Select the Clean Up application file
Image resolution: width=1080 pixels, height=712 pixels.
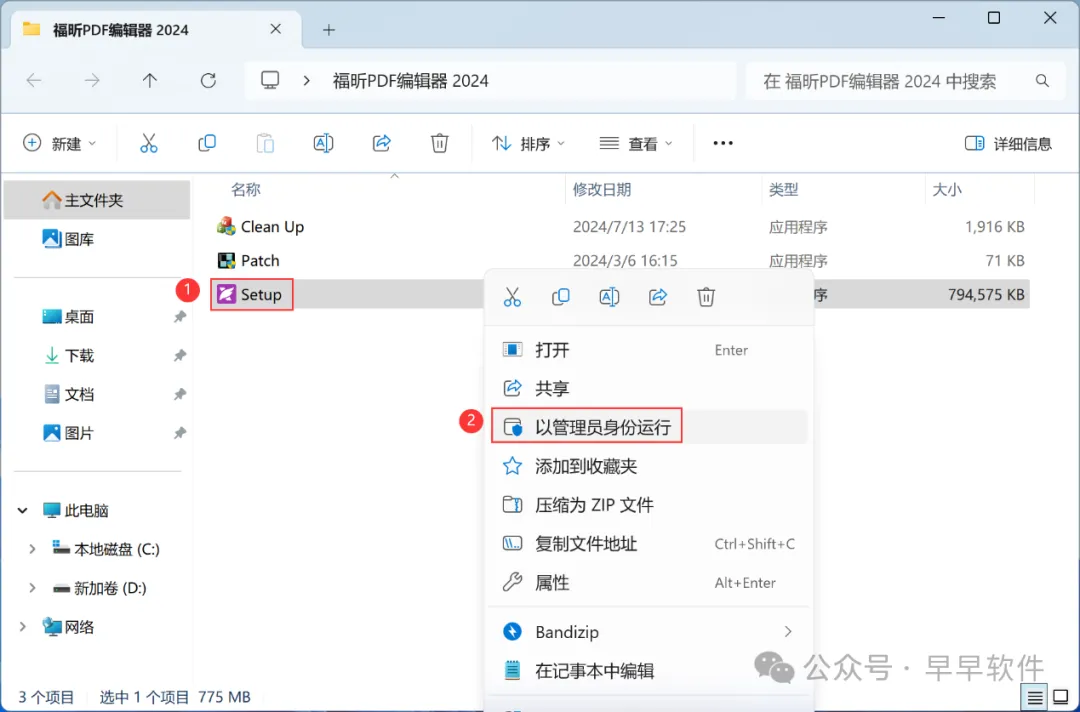coord(260,227)
